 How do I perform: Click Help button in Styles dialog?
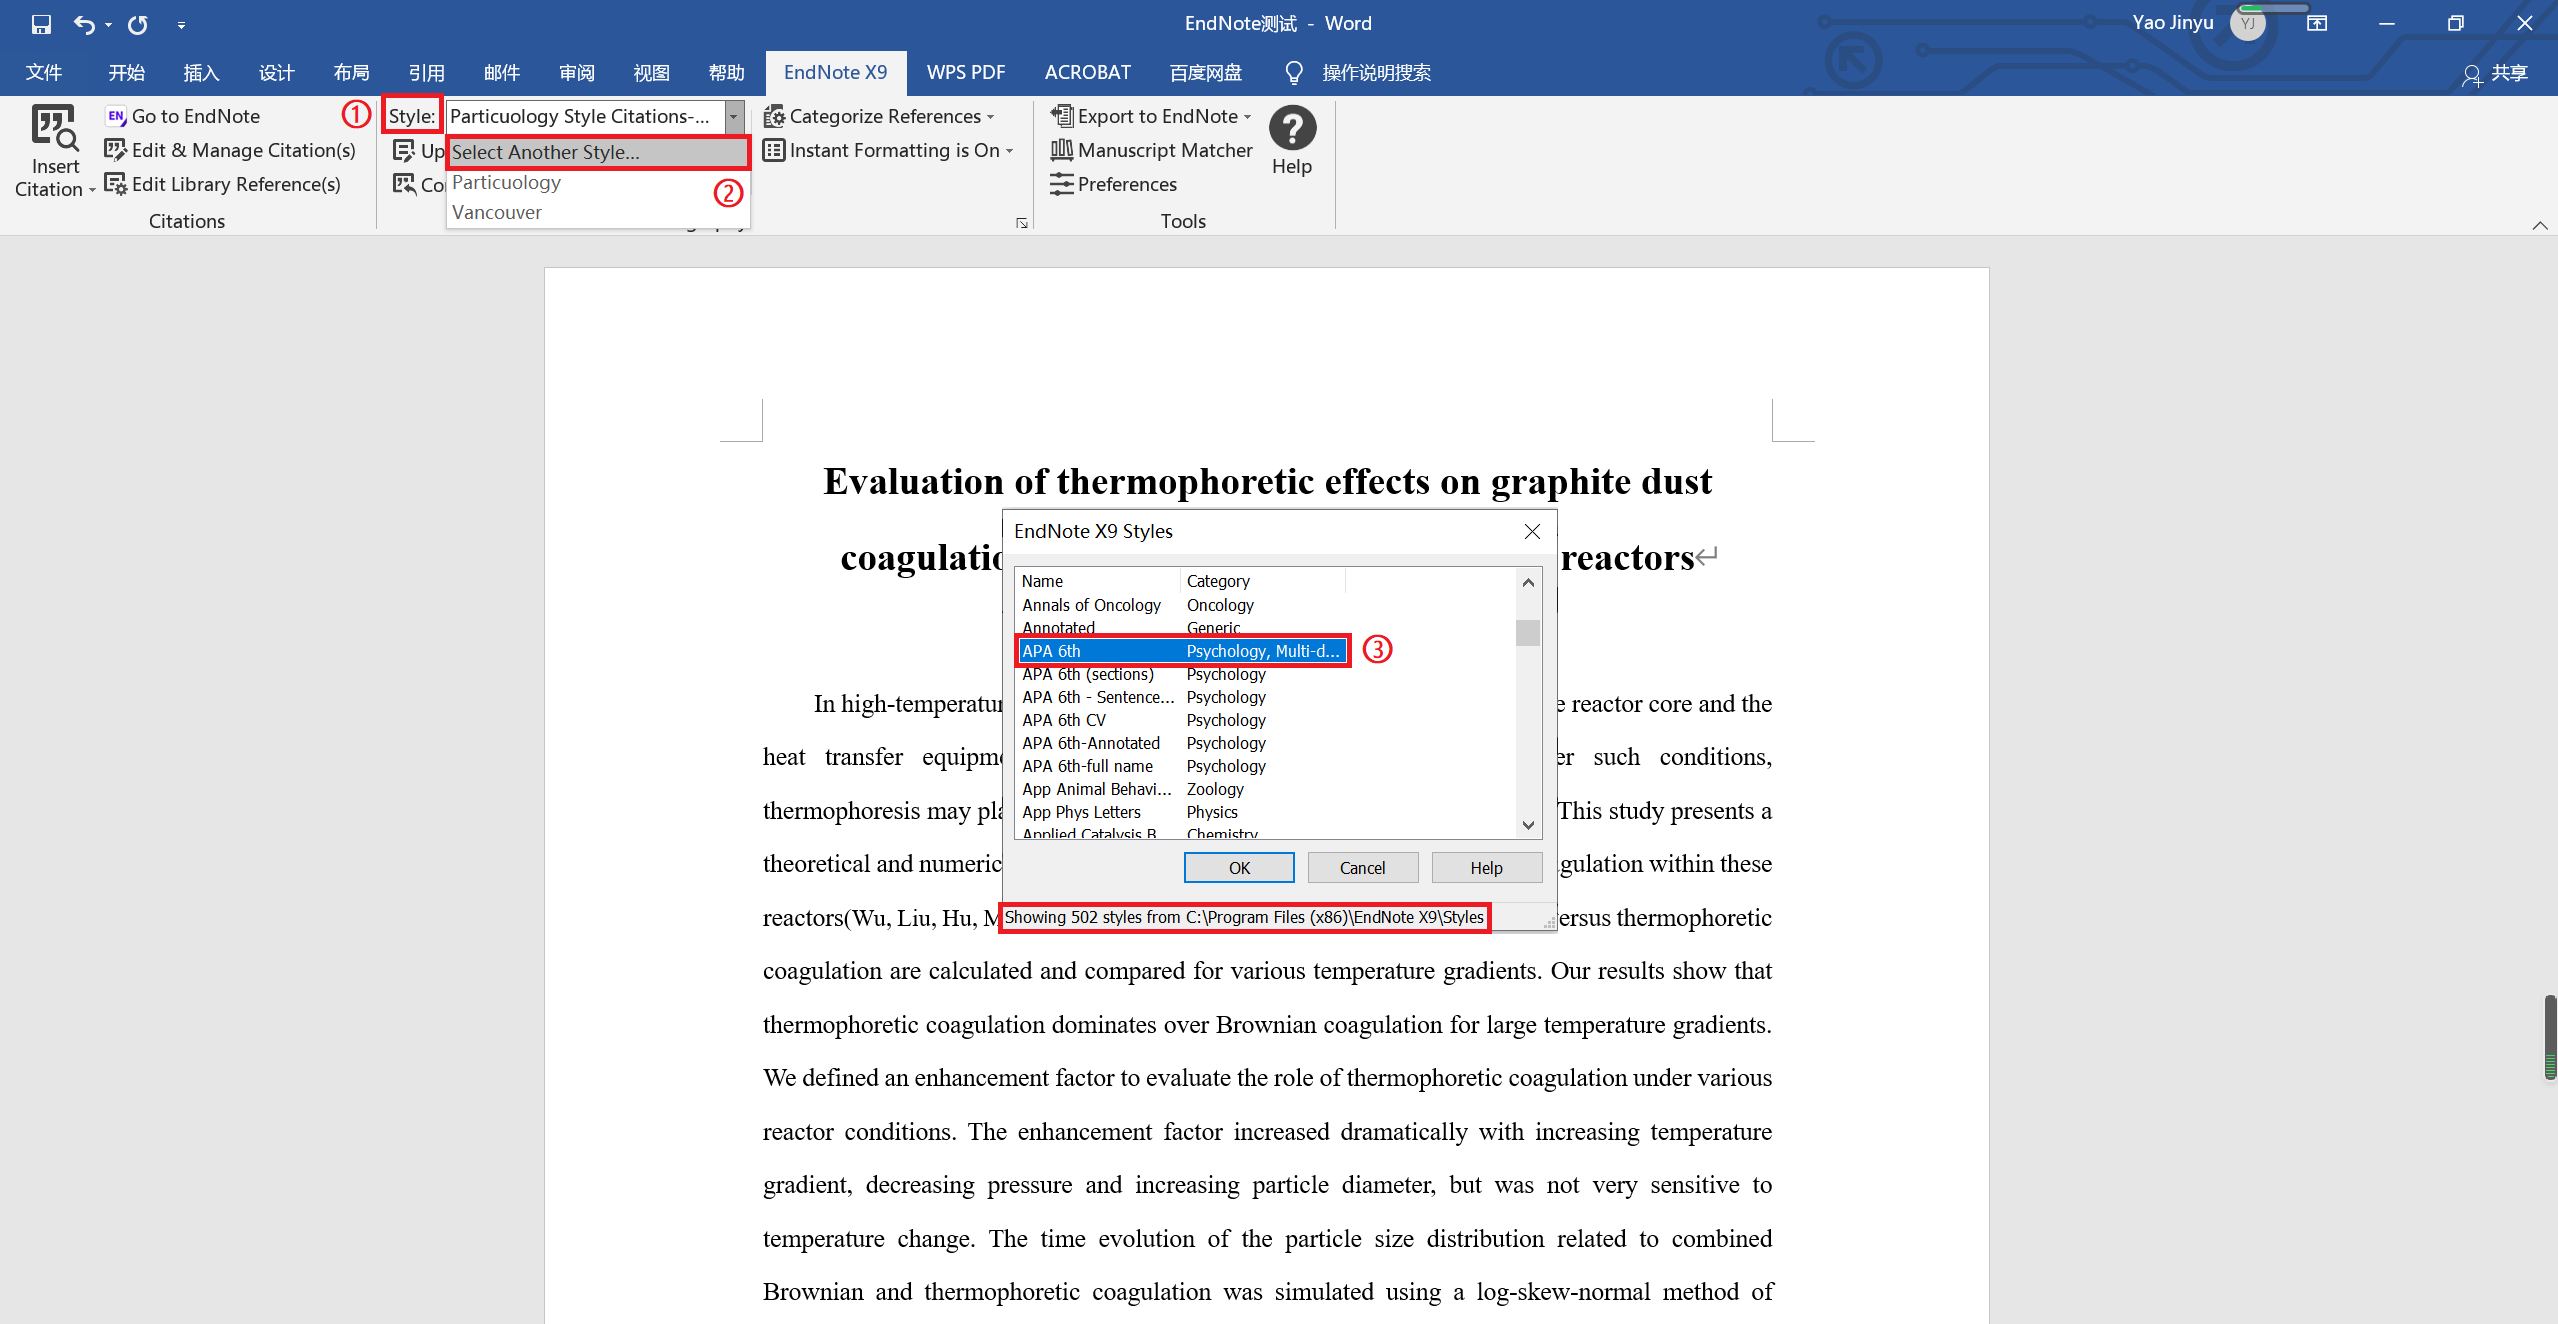(x=1486, y=868)
